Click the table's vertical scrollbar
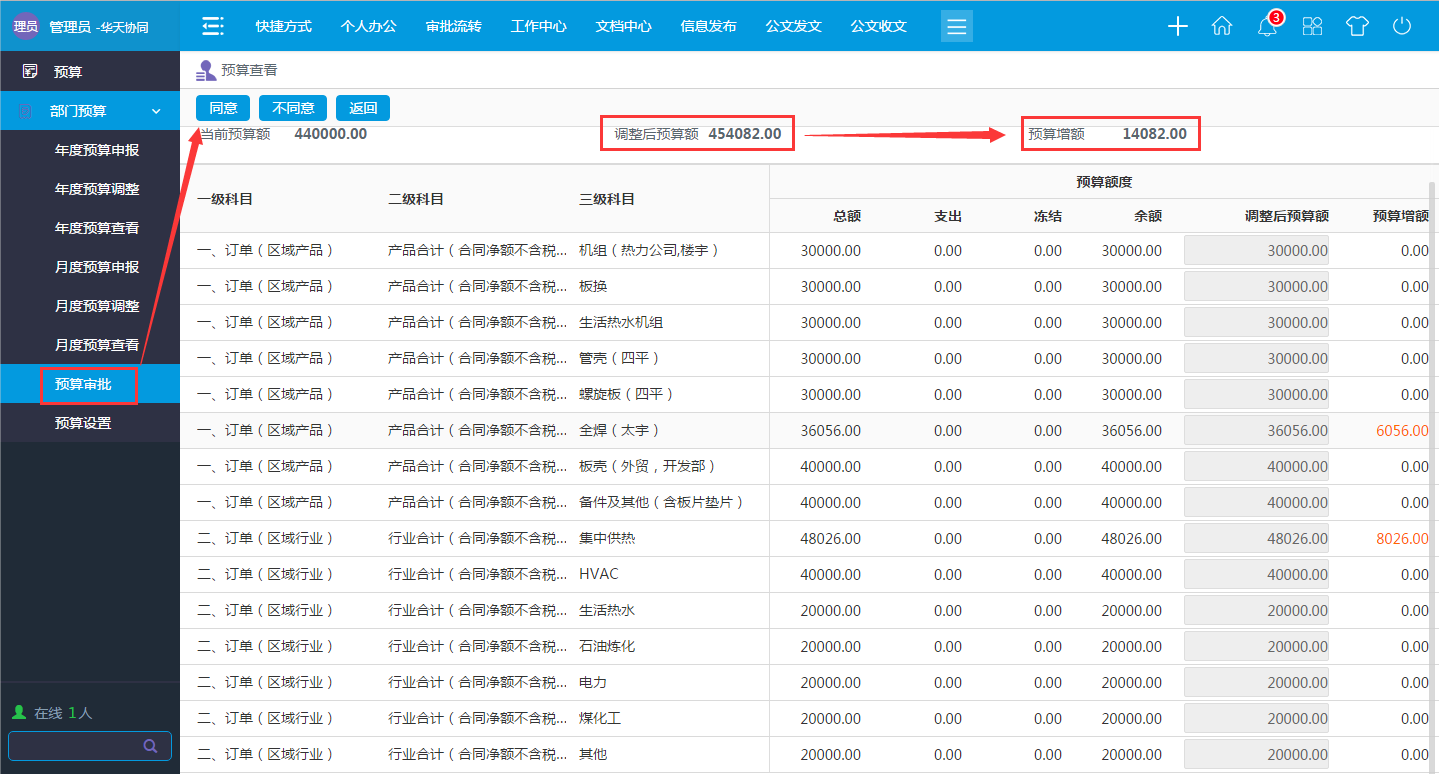This screenshot has width=1439, height=774. pyautogui.click(x=1433, y=400)
